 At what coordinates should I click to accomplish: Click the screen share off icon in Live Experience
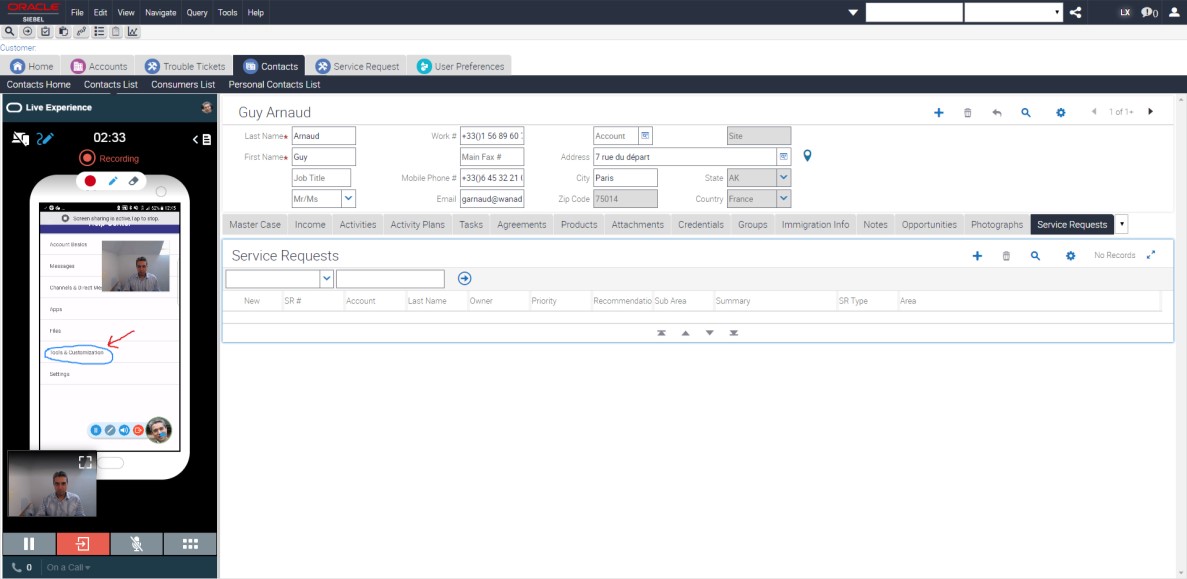click(20, 139)
